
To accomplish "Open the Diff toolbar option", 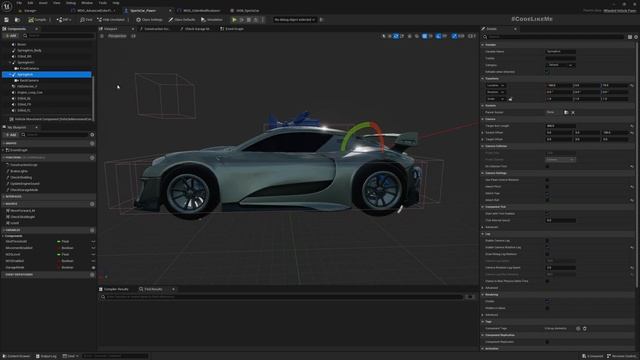I will pos(64,20).
